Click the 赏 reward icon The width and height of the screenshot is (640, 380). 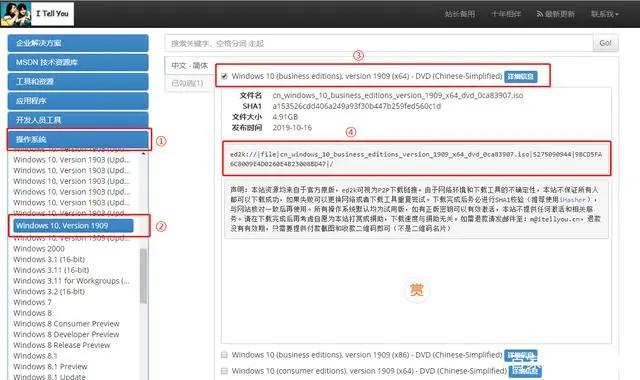[416, 290]
